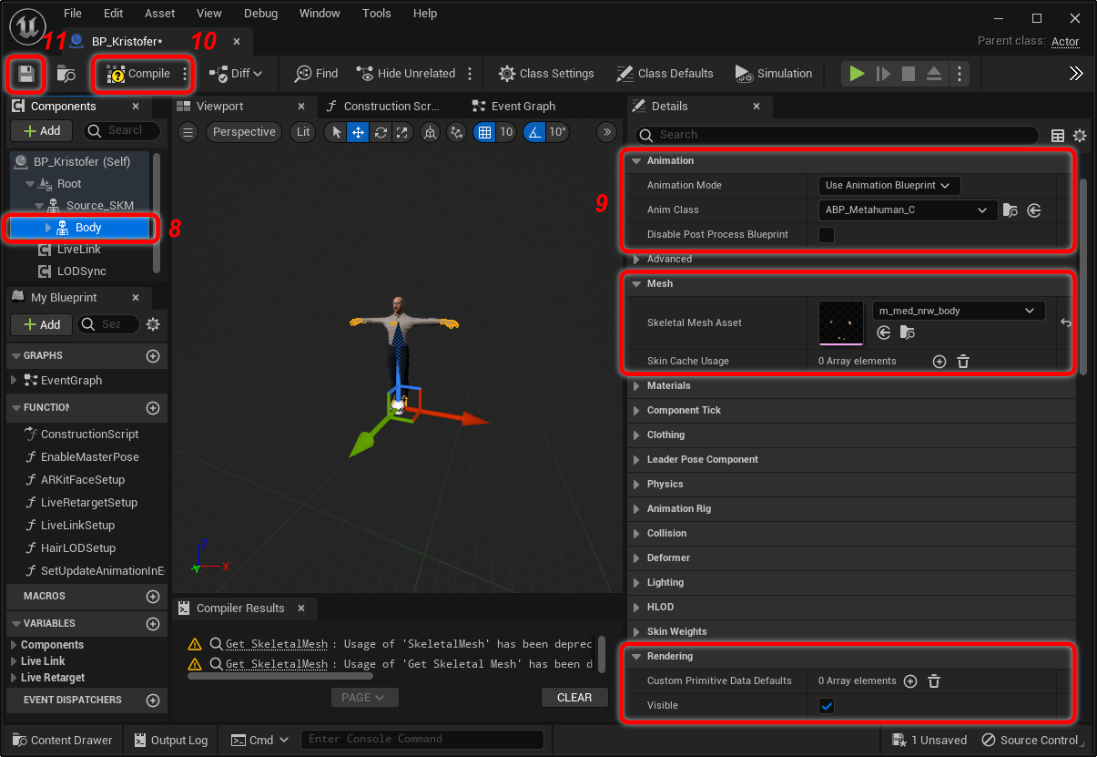Open the Debug menu
The image size is (1097, 757).
261,14
